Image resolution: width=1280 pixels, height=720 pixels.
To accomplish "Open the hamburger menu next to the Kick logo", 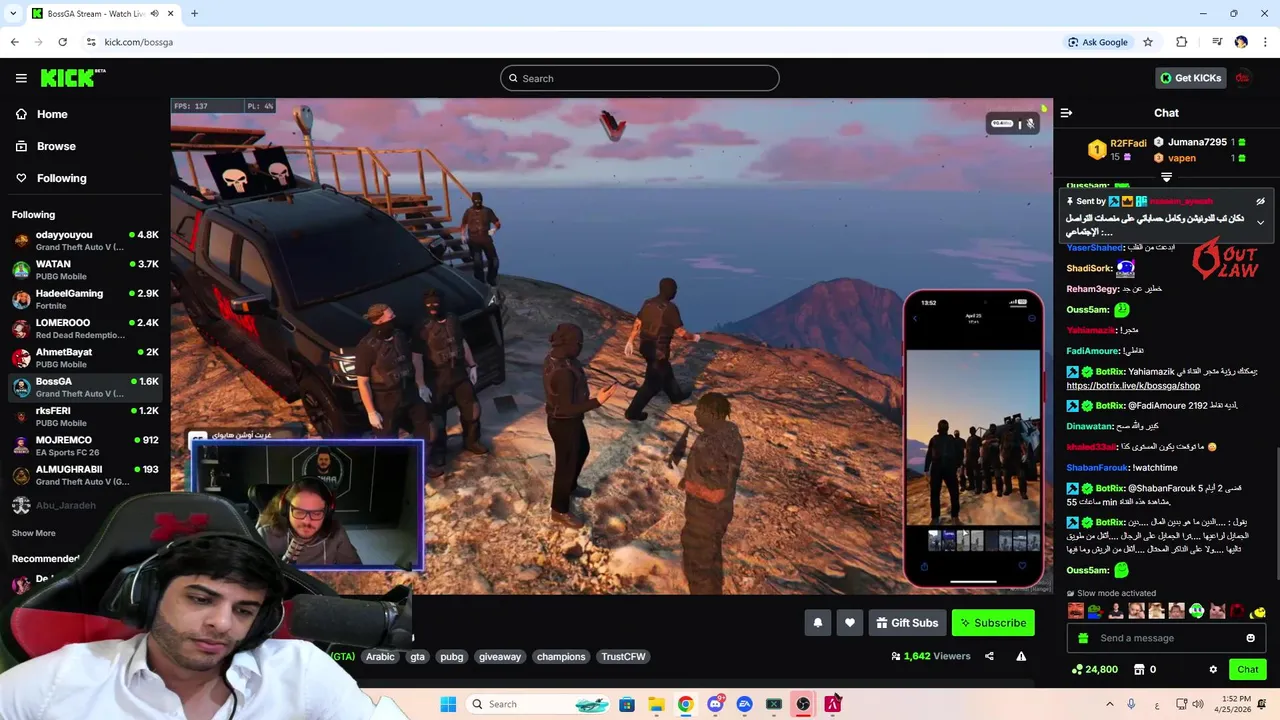I will point(21,78).
